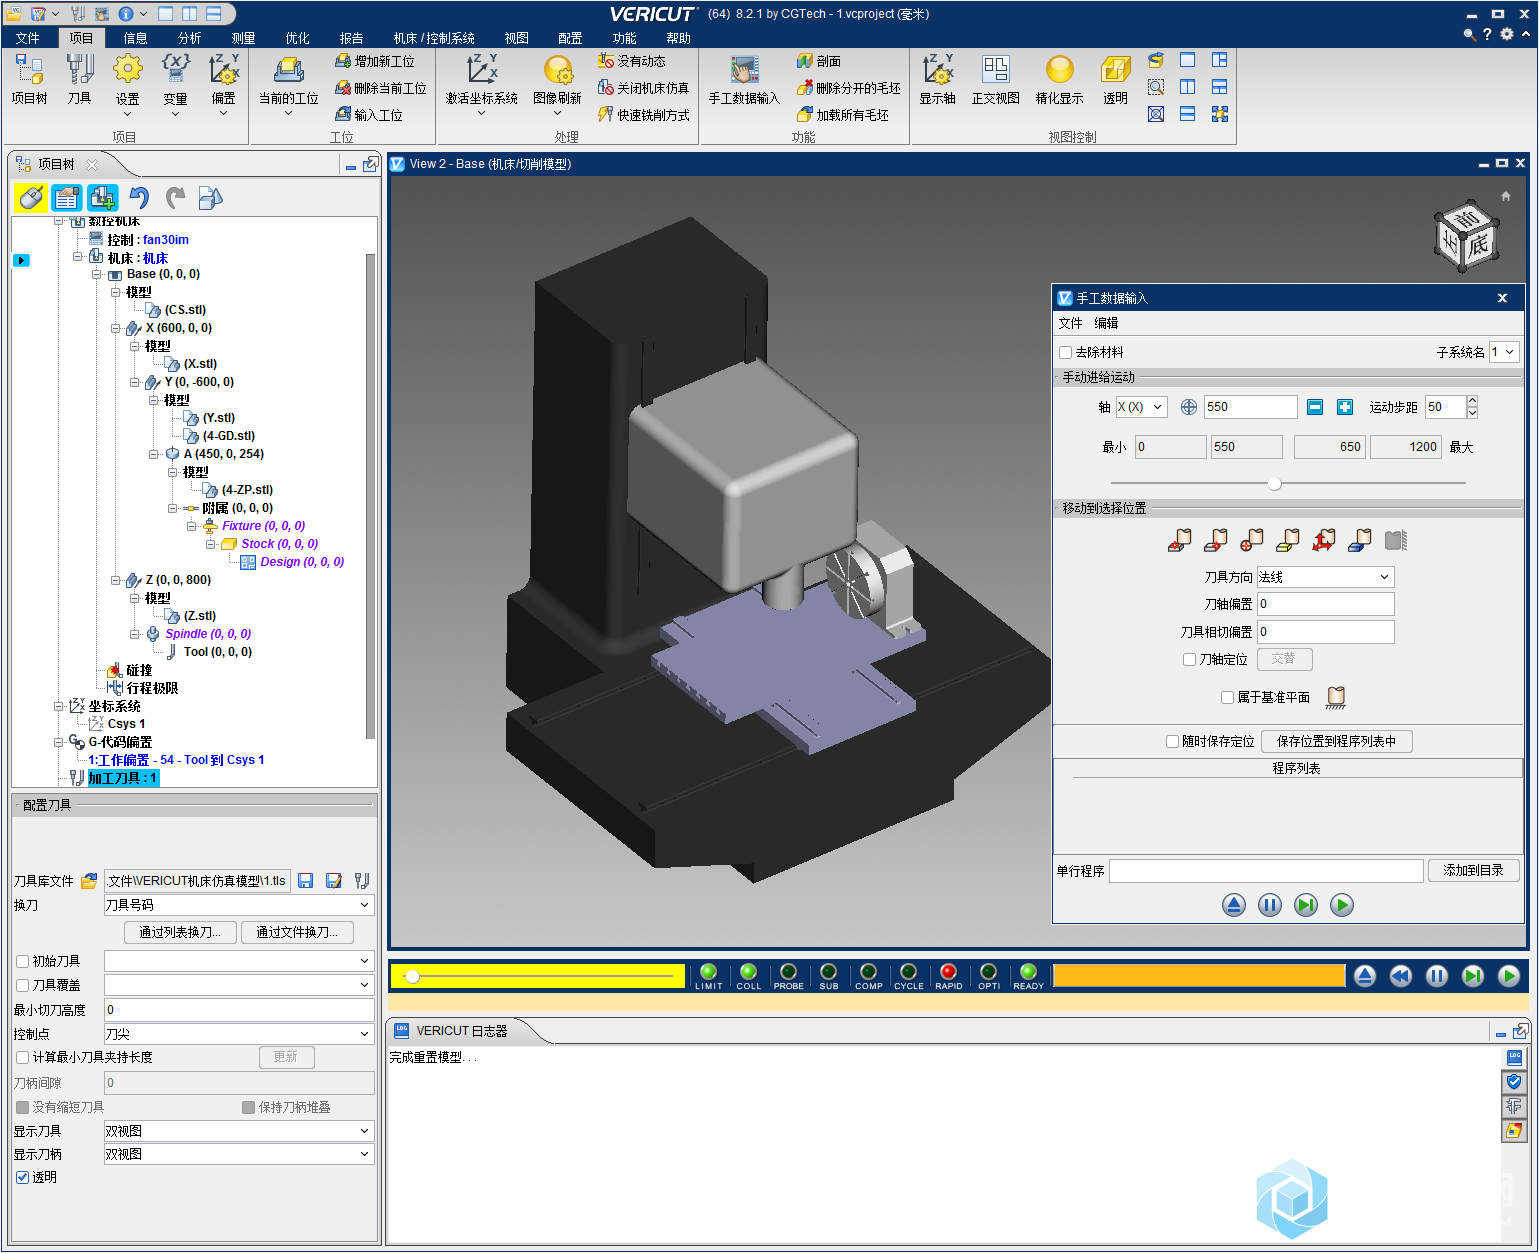The image size is (1539, 1253).
Task: Click the 显示轴 icon
Action: [x=937, y=80]
